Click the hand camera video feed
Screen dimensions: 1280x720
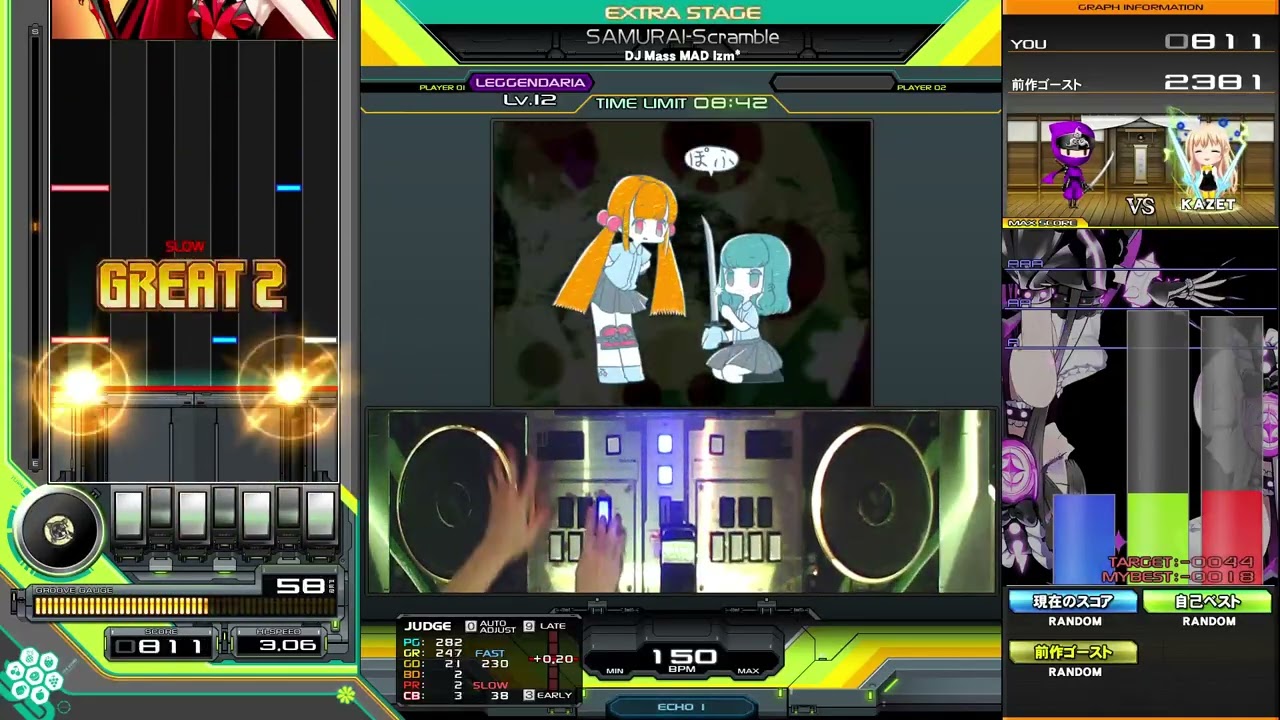tap(681, 501)
